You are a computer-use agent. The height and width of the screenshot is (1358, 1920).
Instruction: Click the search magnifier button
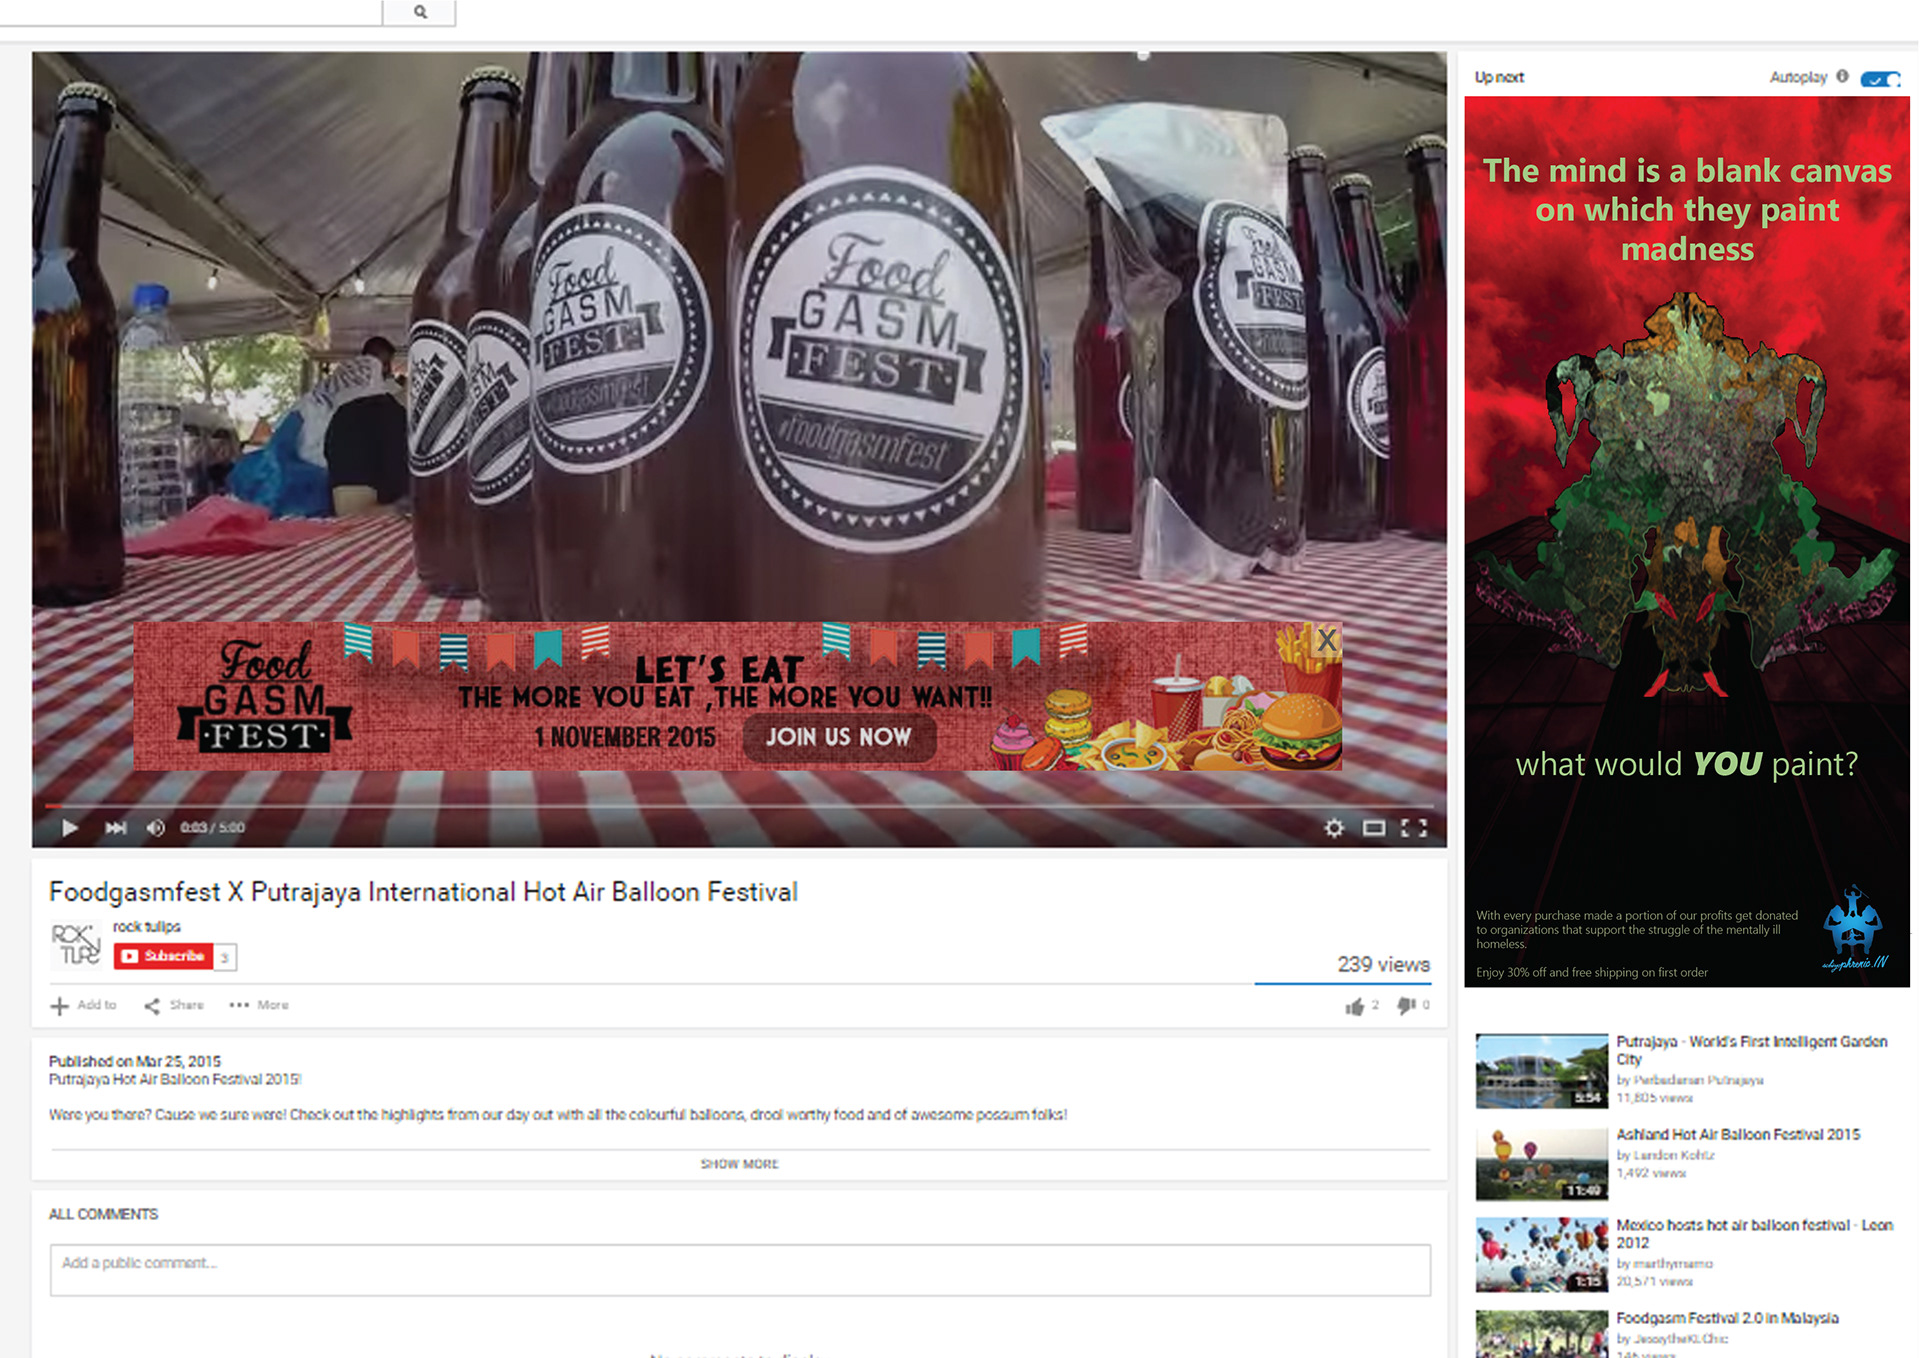tap(420, 12)
